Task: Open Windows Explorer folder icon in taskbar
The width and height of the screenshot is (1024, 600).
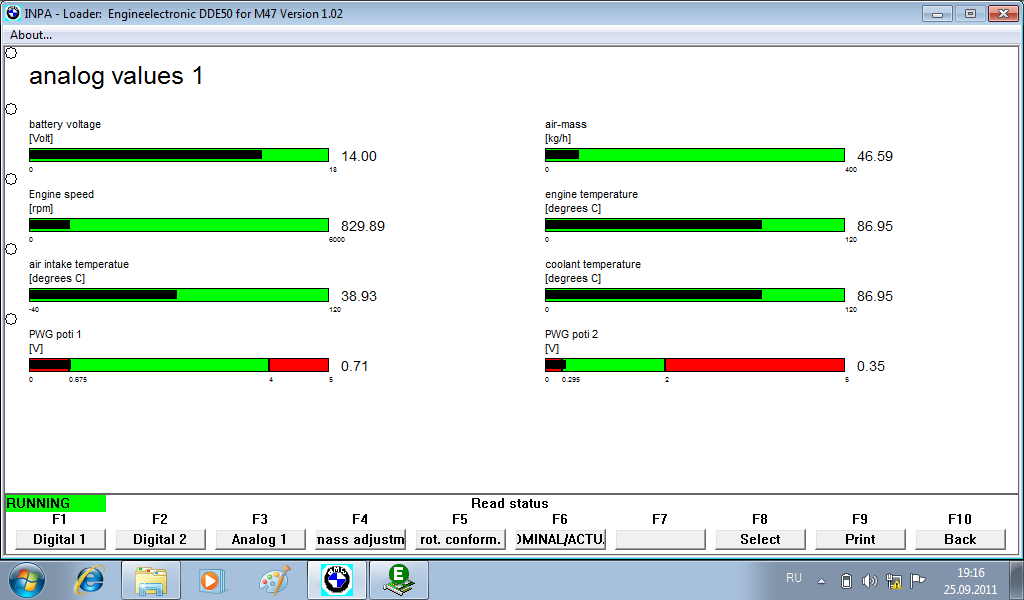Action: pyautogui.click(x=151, y=580)
